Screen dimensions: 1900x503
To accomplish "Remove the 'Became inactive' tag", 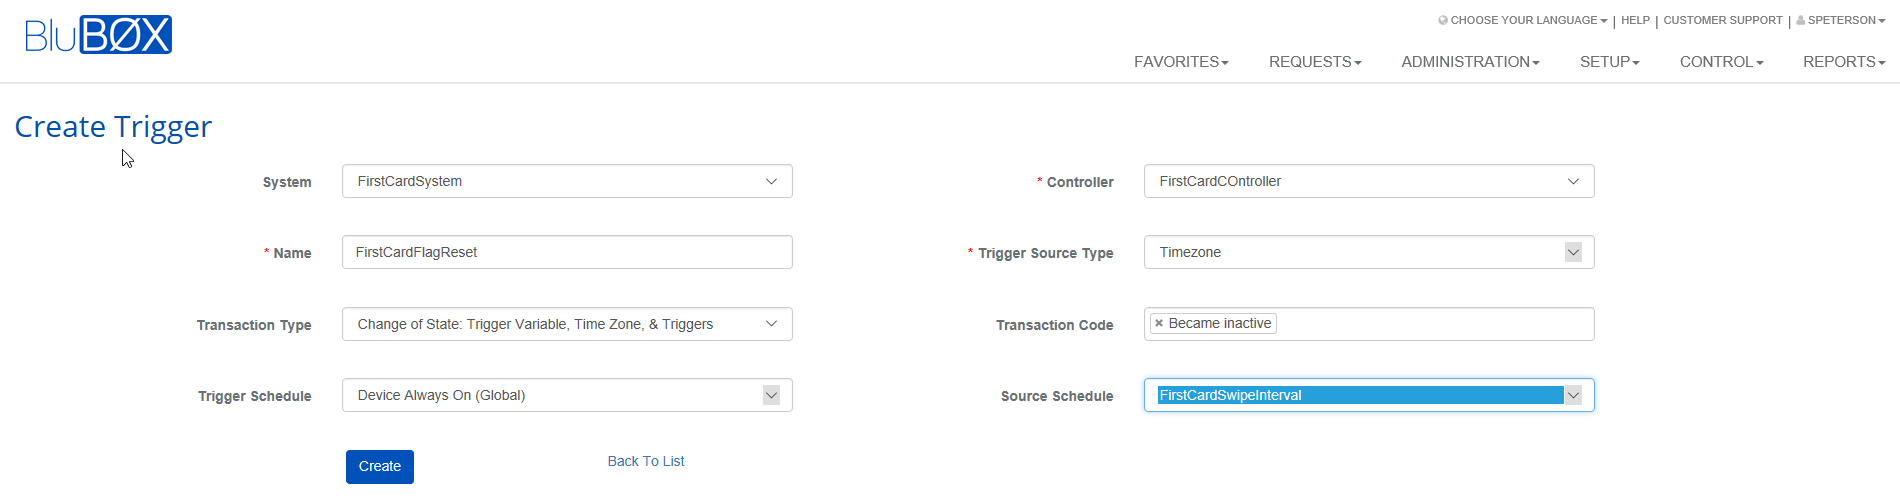I will 1159,323.
